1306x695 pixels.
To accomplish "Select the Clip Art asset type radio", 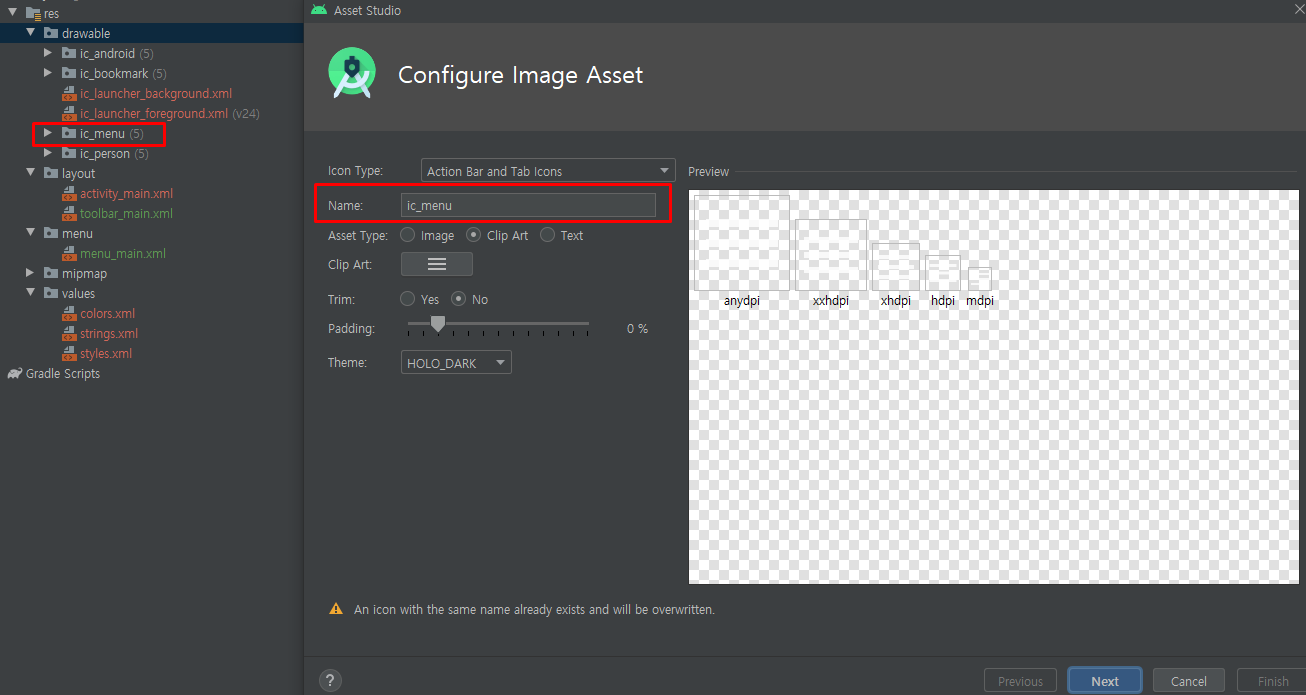I will 474,235.
